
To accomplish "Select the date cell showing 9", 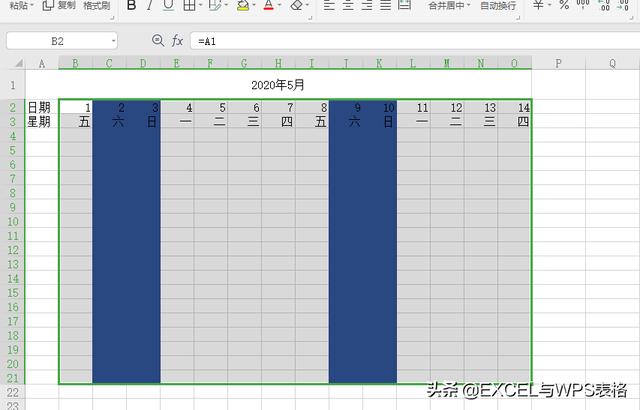I will point(346,107).
